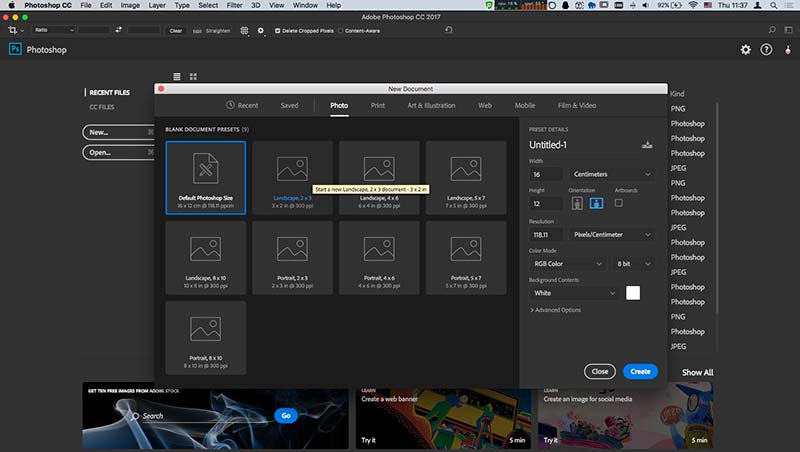Click the Open... button
The image size is (800, 452).
point(118,153)
